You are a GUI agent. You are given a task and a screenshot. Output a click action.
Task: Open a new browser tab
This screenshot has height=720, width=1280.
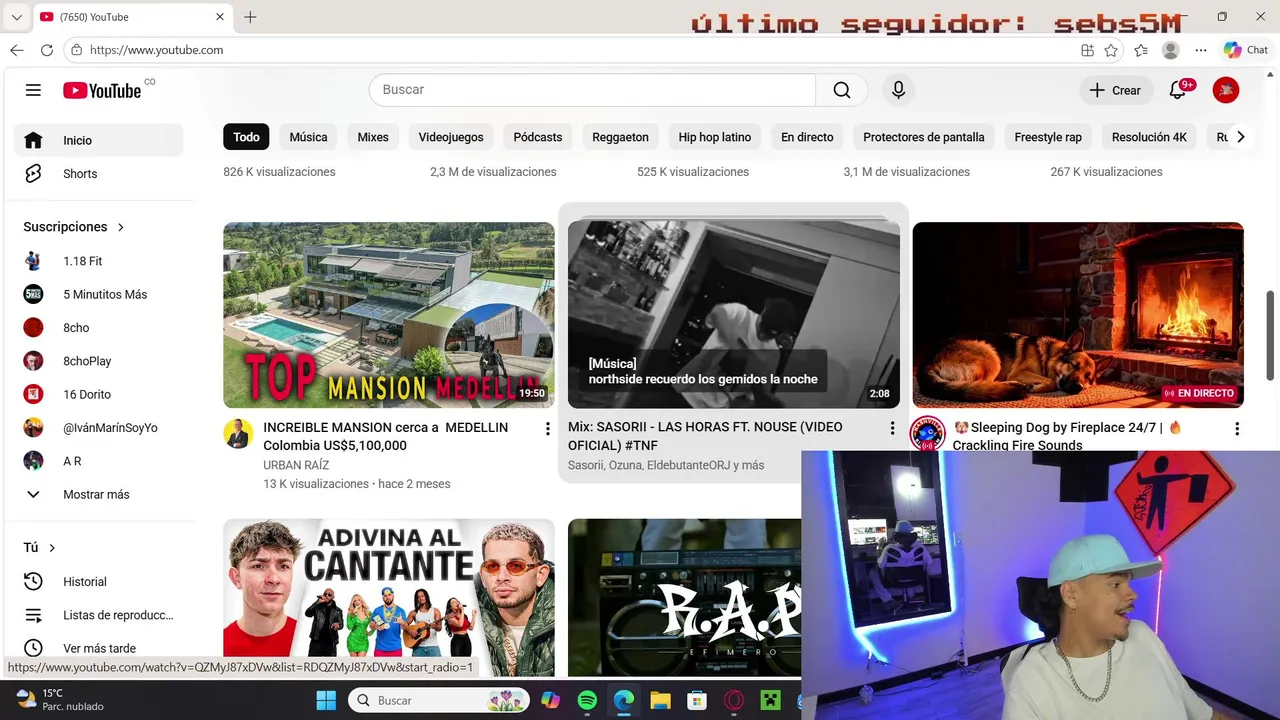[250, 17]
